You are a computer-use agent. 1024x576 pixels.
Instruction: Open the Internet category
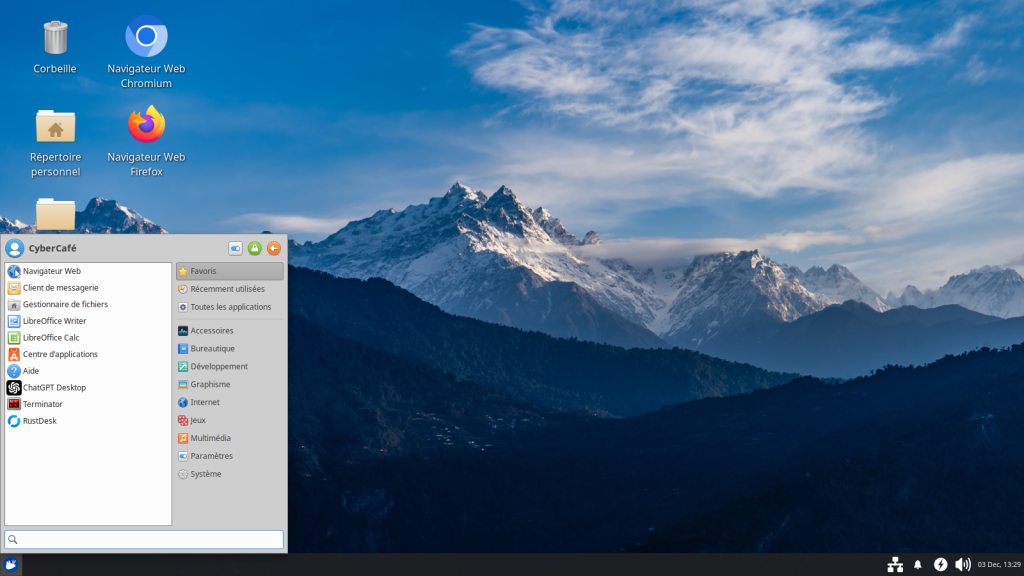coord(204,402)
